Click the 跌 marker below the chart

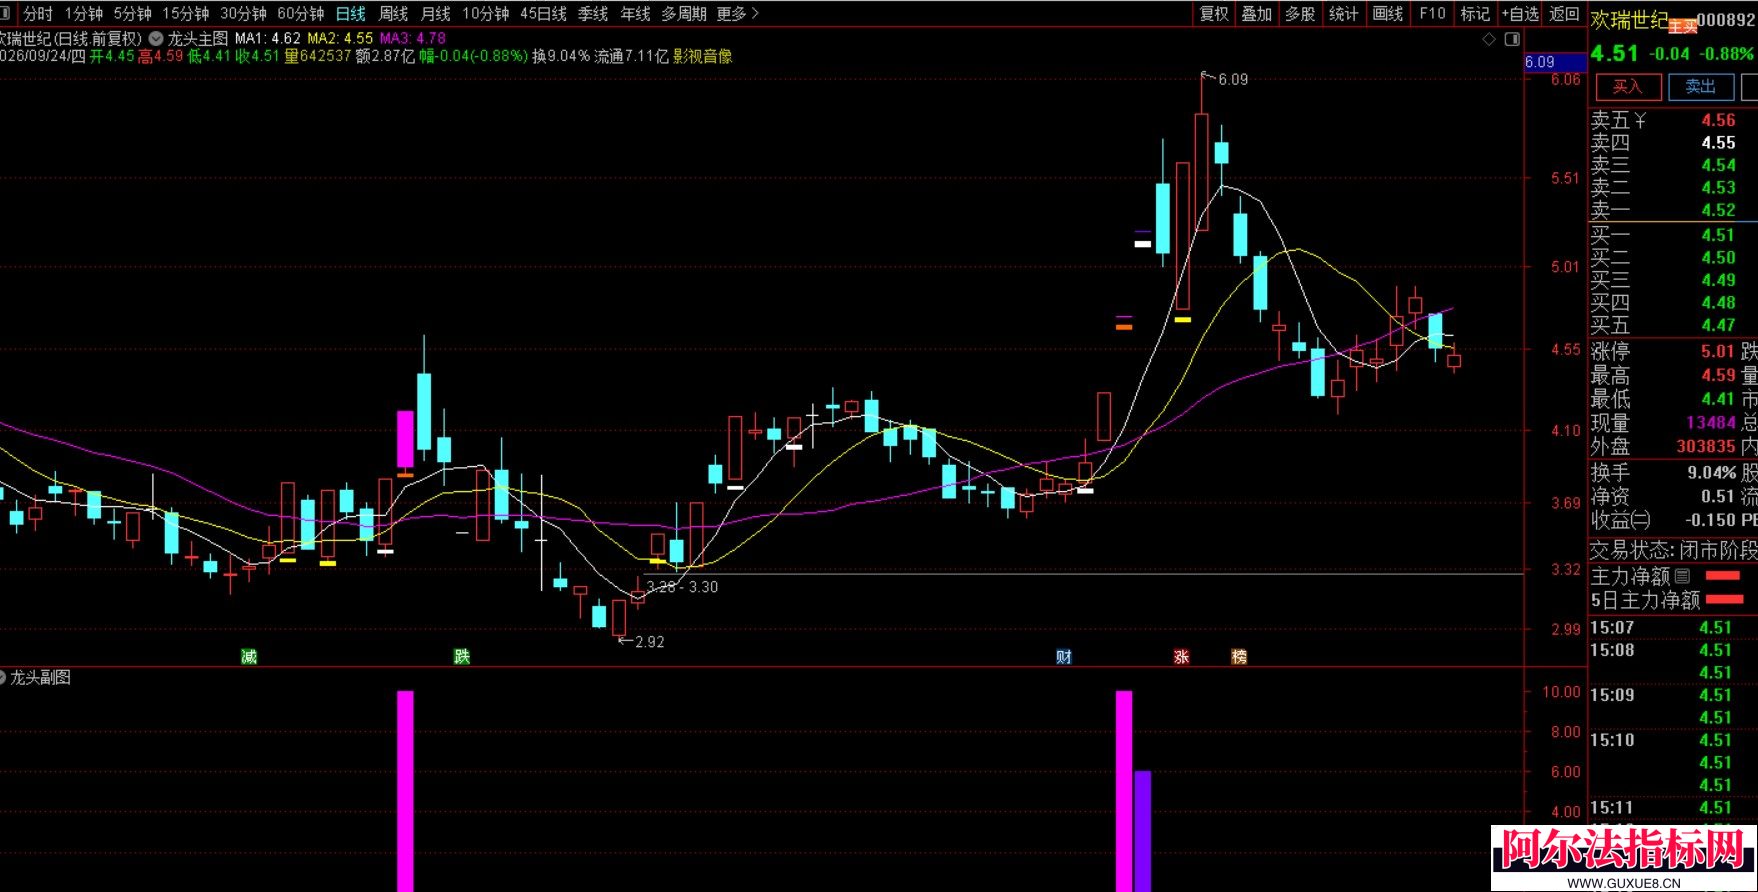point(462,656)
